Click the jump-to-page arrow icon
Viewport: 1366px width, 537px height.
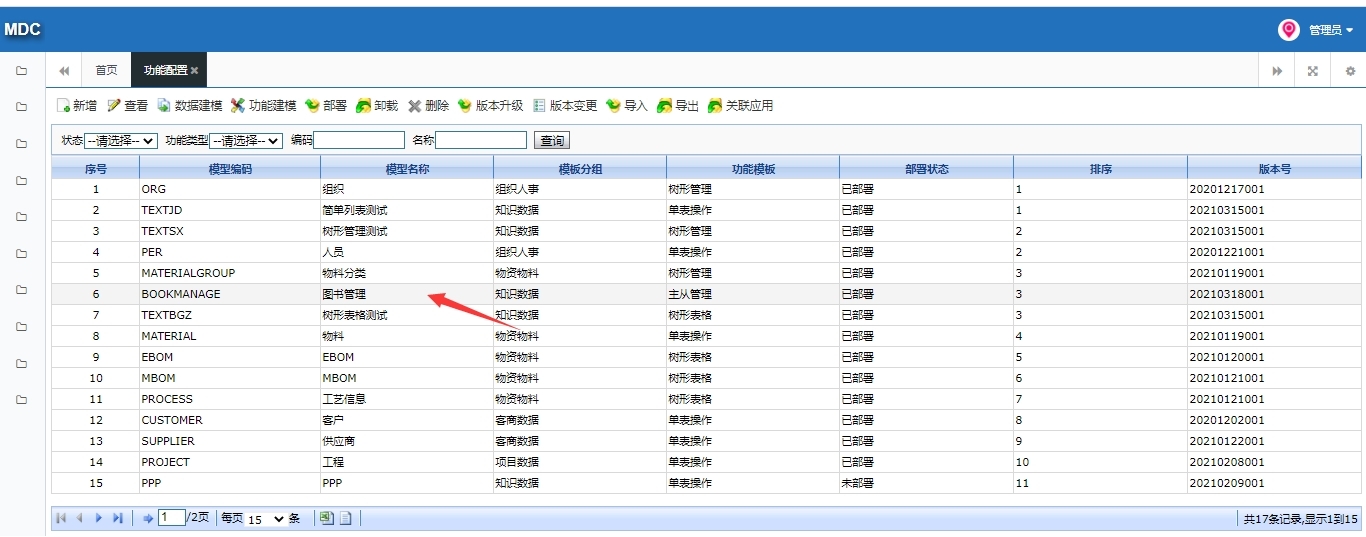coord(148,518)
